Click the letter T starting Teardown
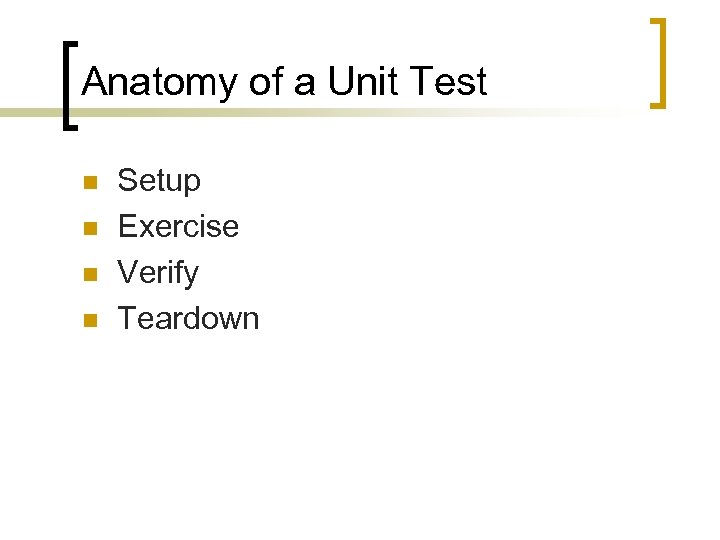 [x=127, y=319]
